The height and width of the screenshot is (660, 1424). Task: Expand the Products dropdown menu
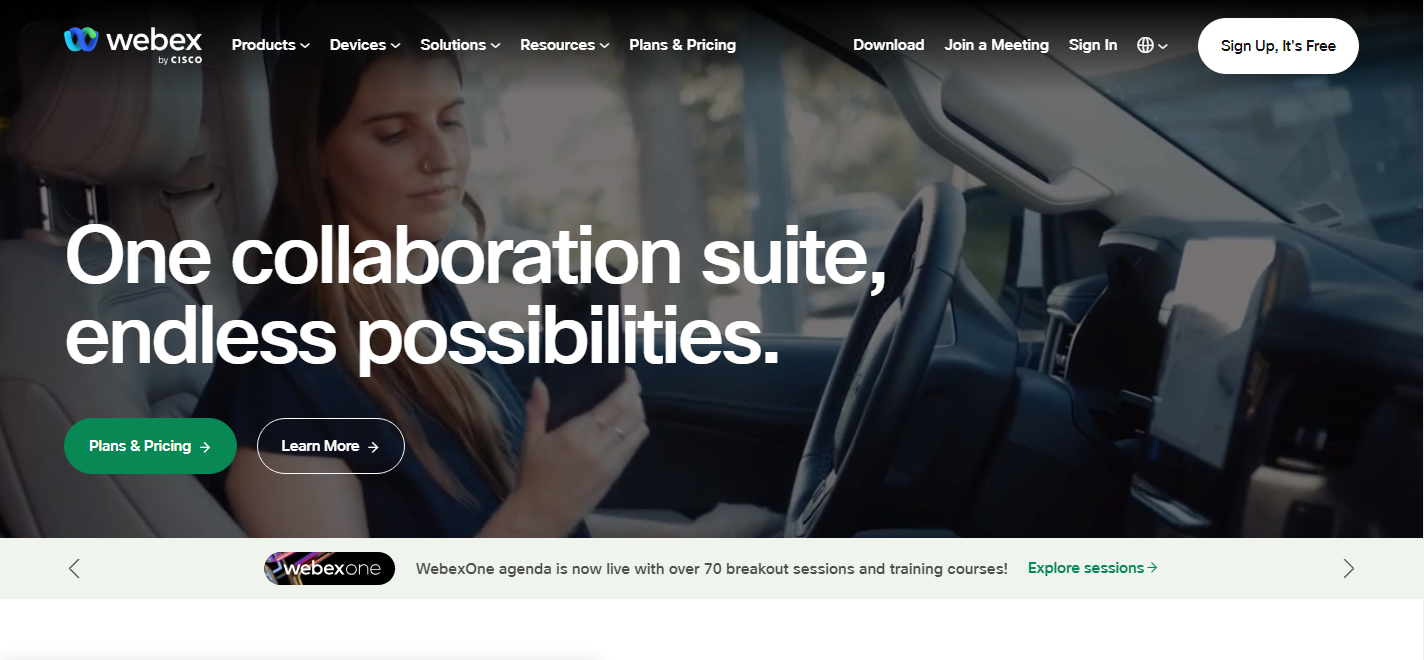(270, 45)
